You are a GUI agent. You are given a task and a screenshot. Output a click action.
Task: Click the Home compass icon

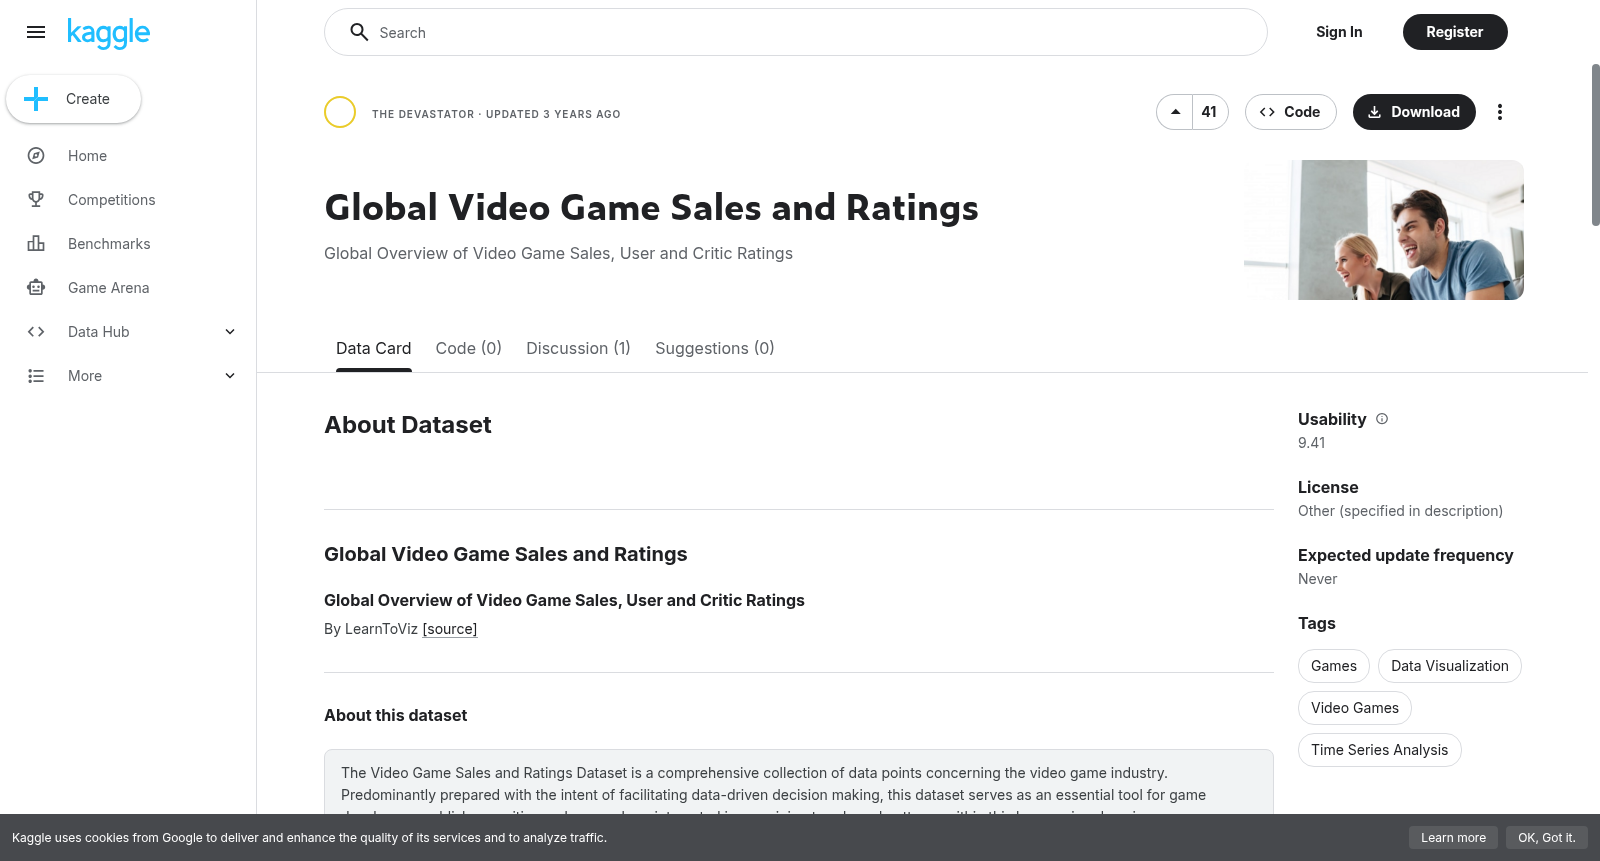(36, 156)
